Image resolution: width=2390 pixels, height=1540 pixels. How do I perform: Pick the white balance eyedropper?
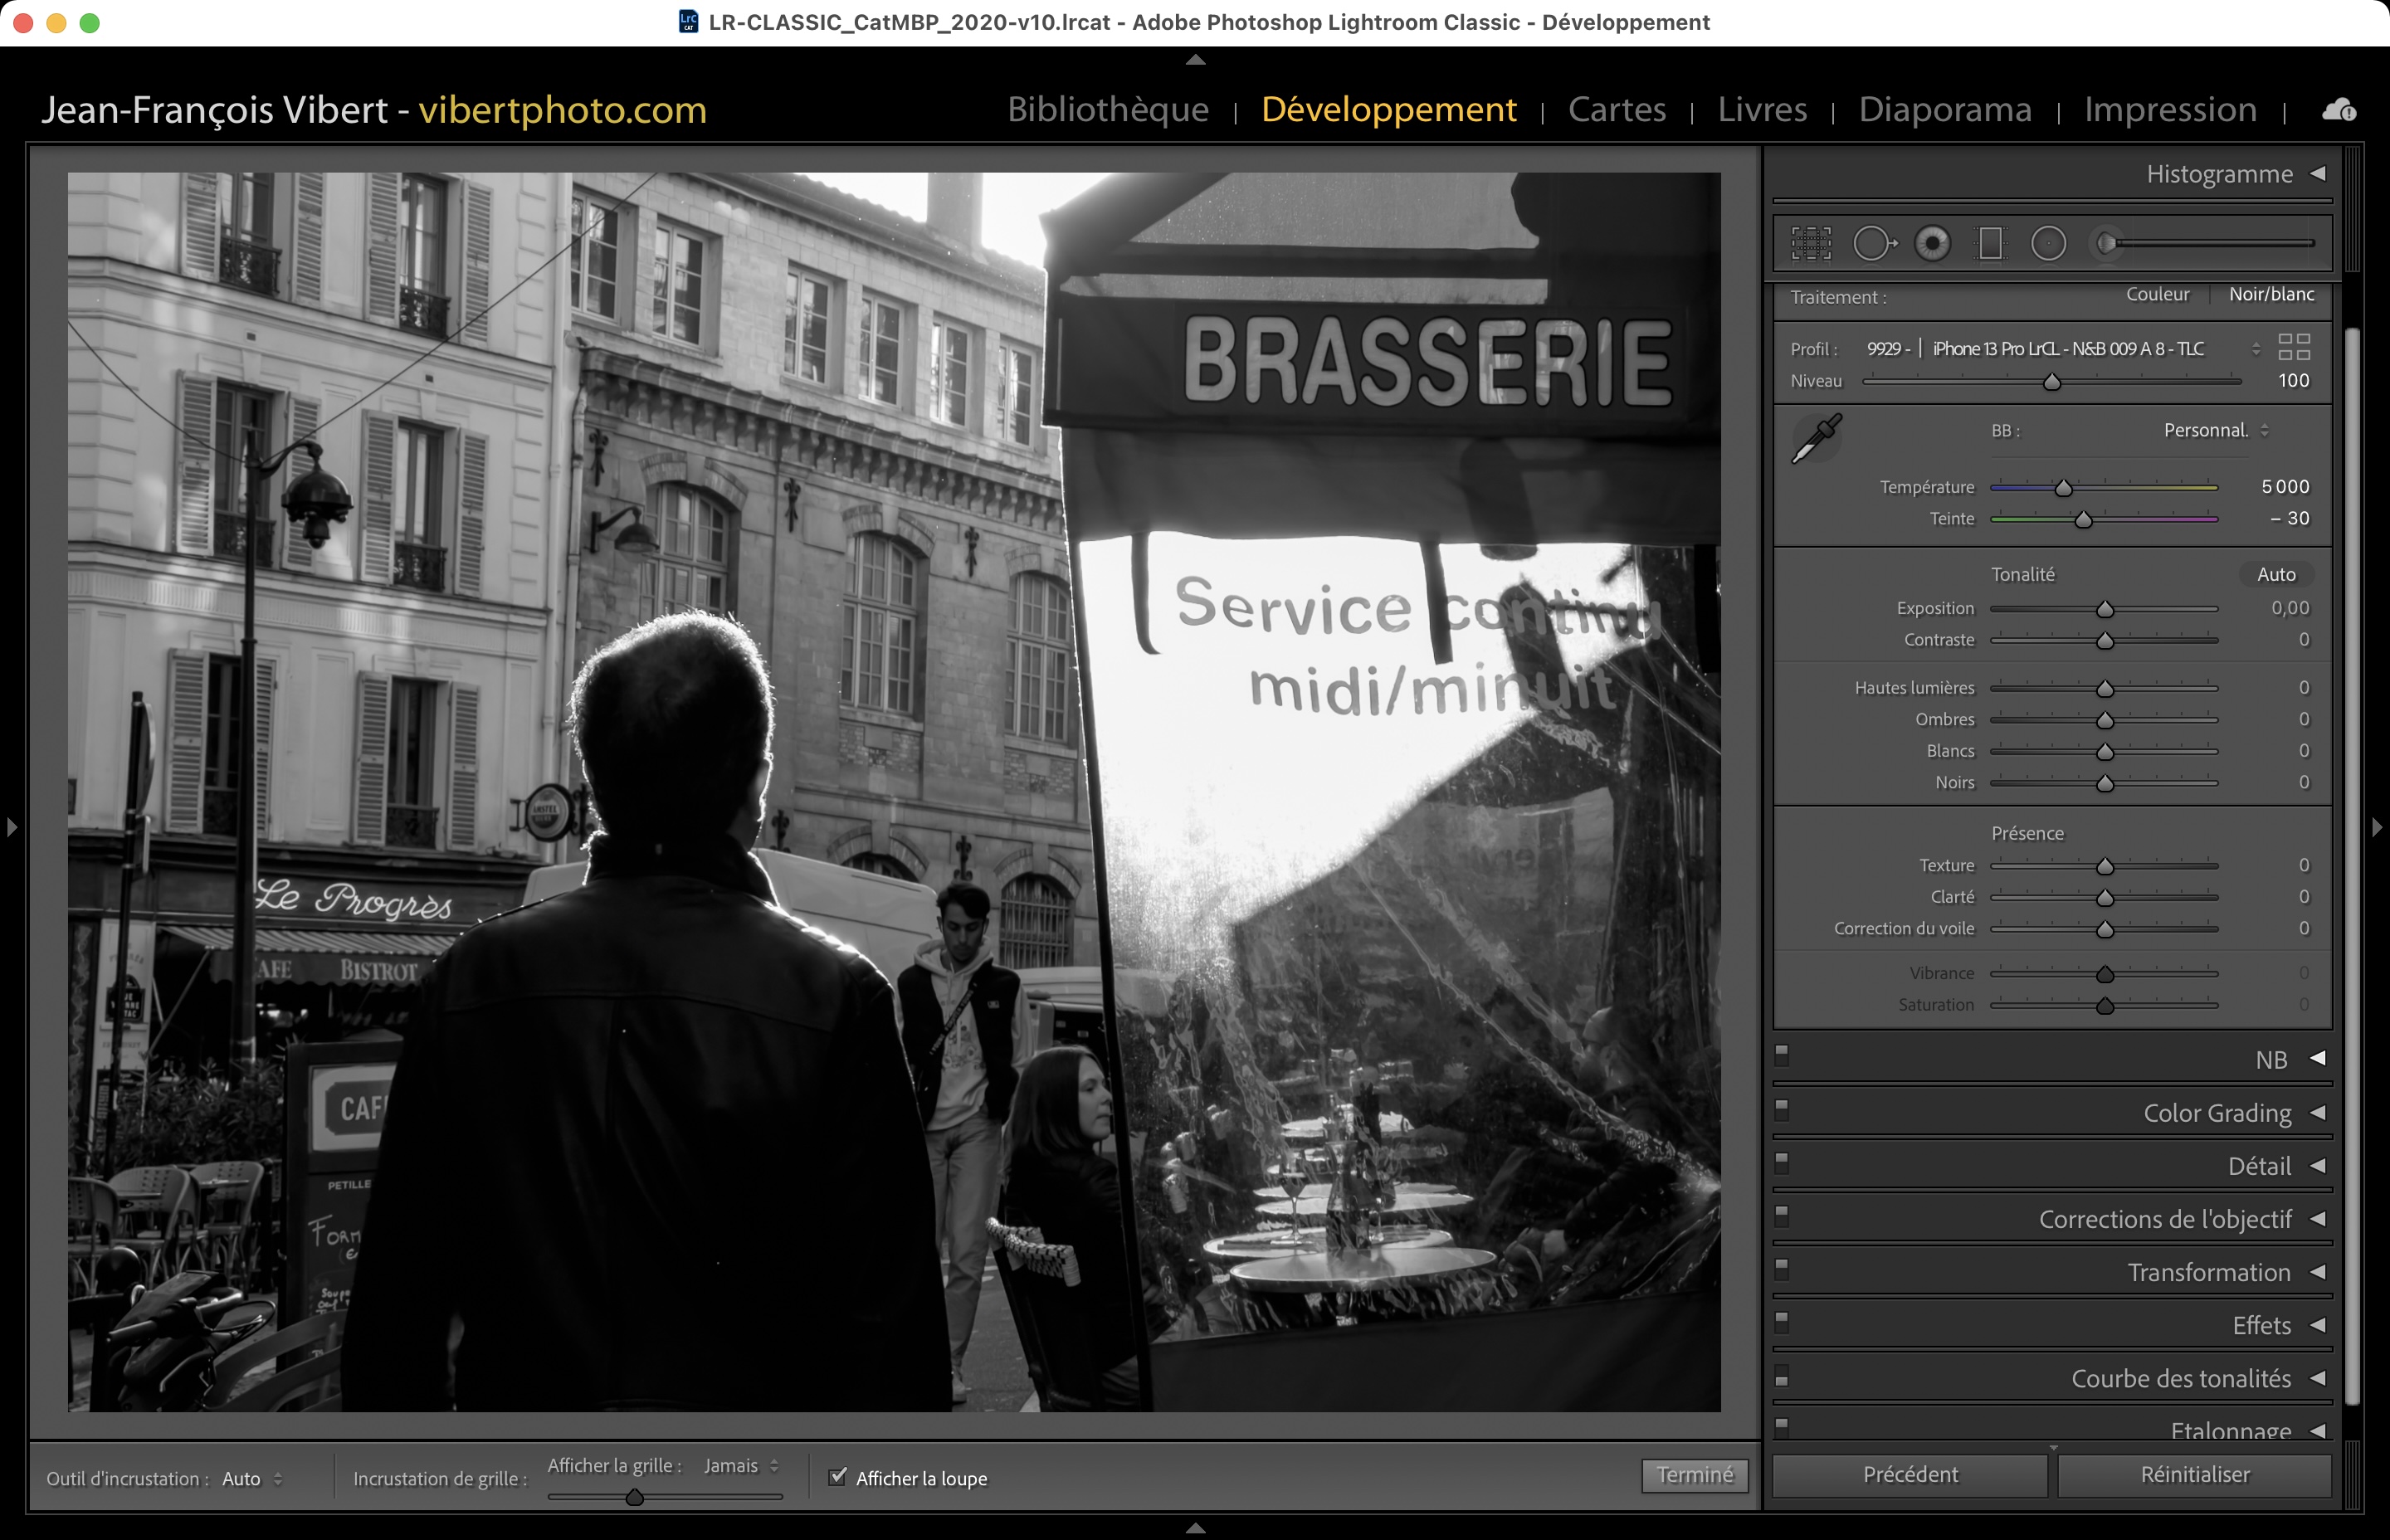pyautogui.click(x=1816, y=438)
